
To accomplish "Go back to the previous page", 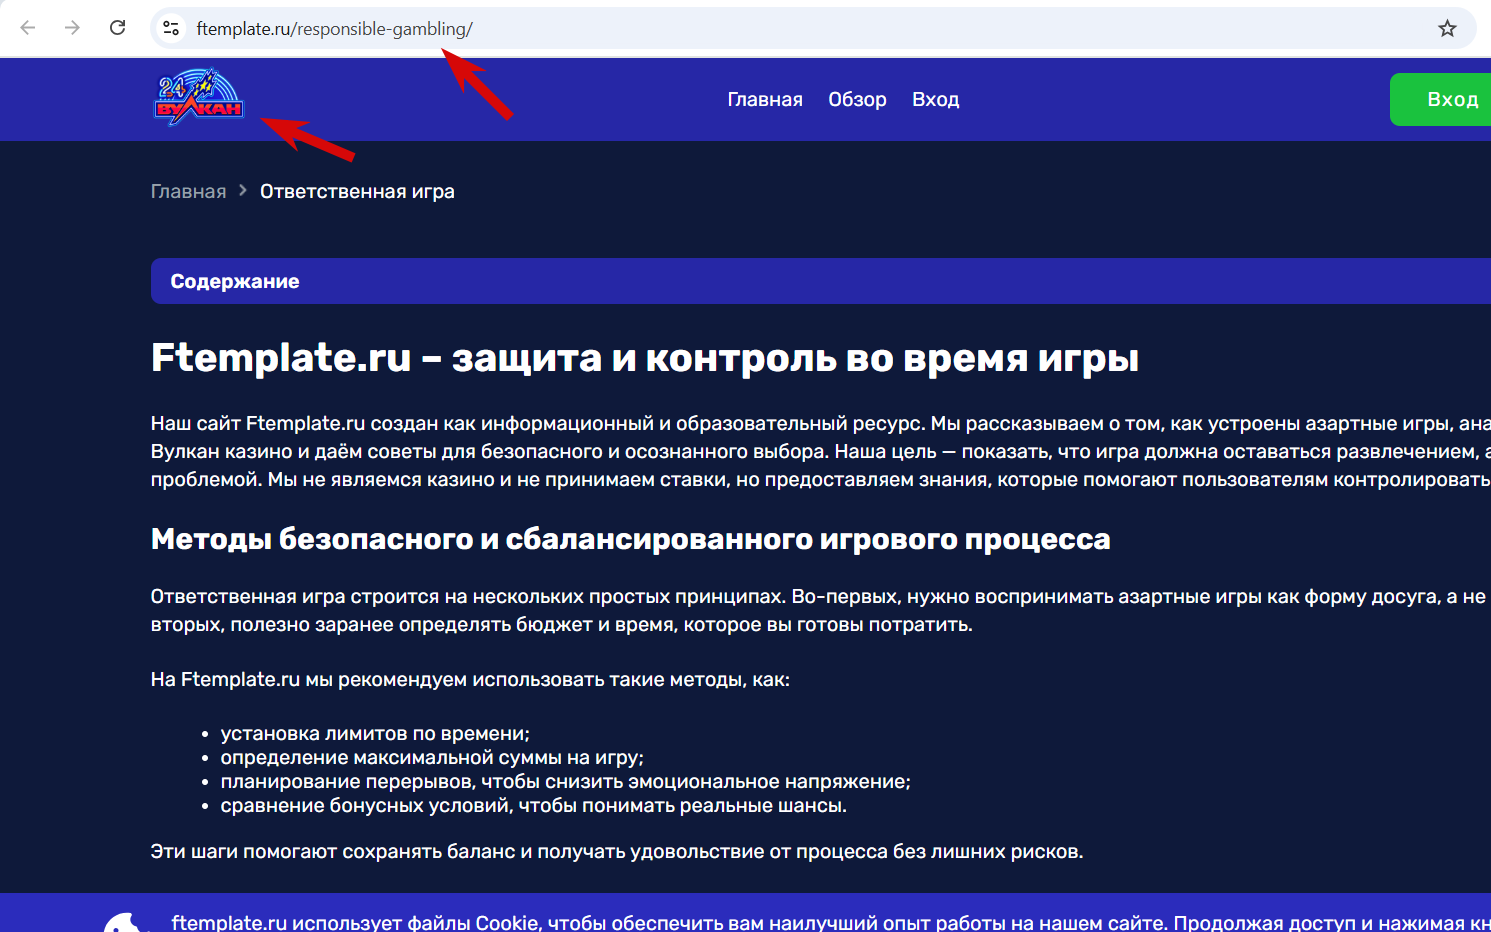I will pos(28,28).
